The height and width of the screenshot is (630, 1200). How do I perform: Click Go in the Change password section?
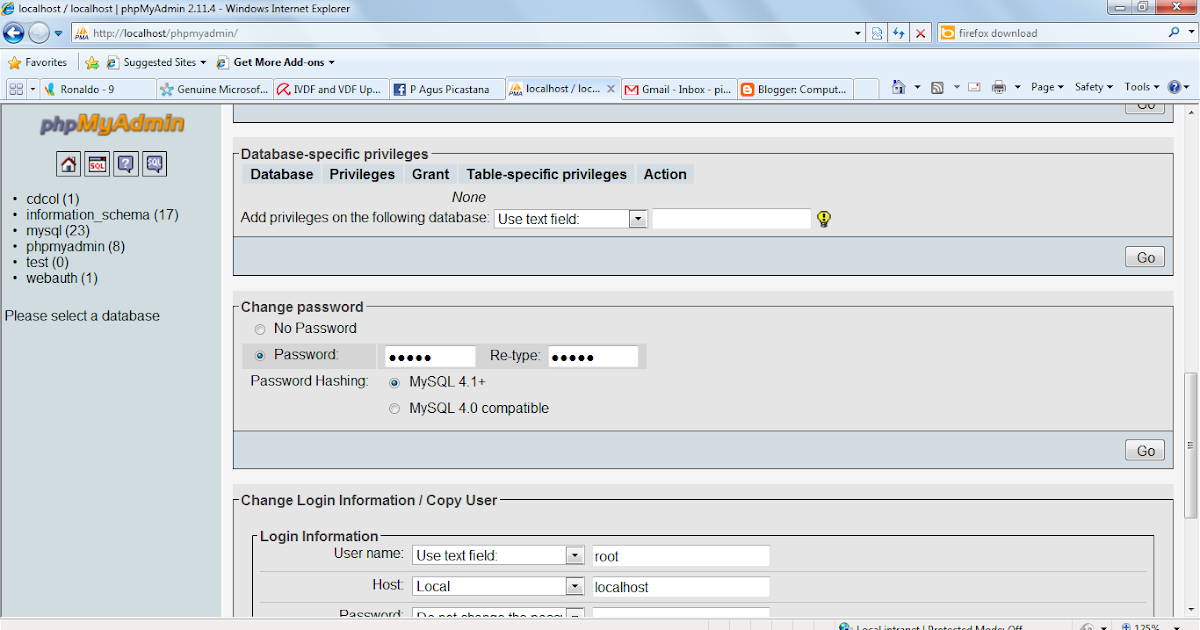click(x=1144, y=450)
